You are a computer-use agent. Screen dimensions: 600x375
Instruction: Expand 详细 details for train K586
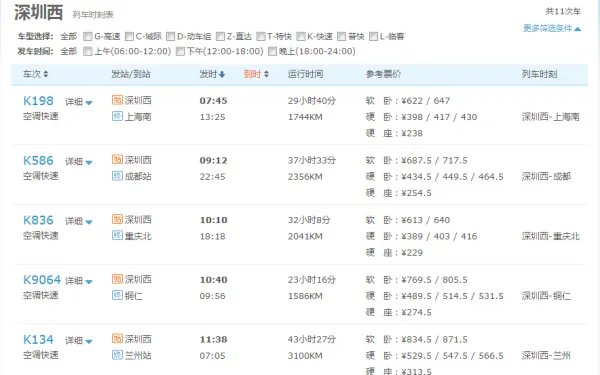click(x=78, y=161)
